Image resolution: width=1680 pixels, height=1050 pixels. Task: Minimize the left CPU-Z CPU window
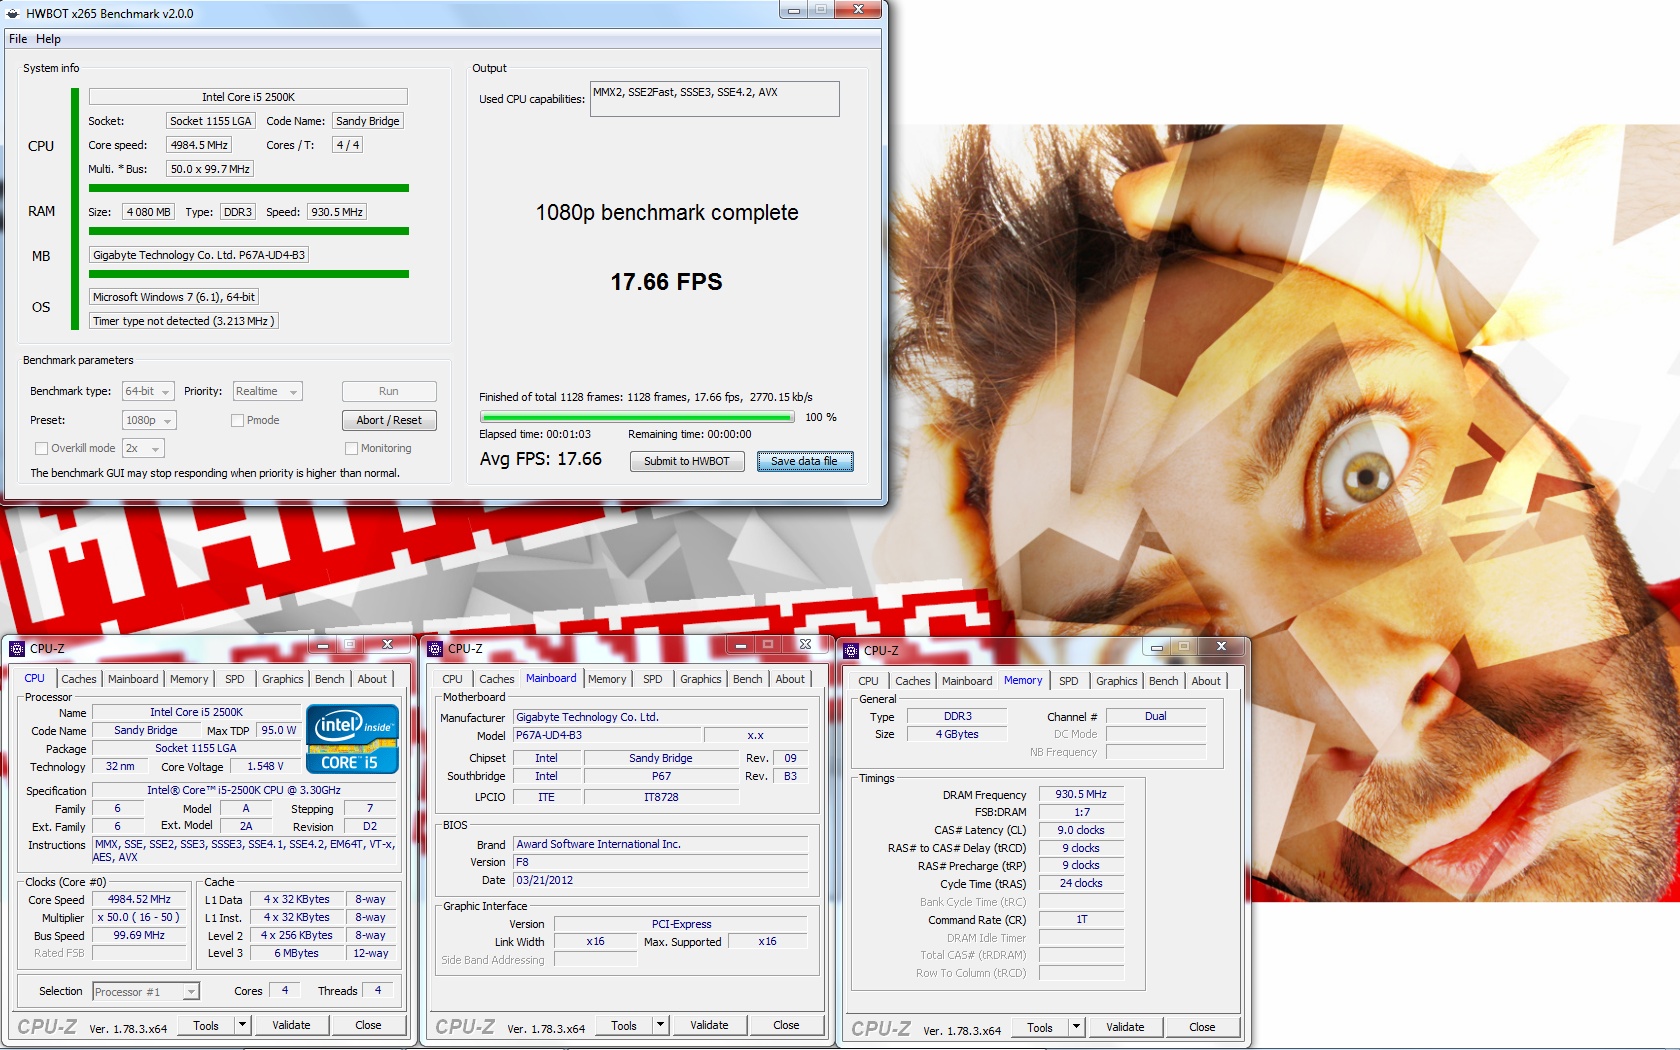[322, 645]
